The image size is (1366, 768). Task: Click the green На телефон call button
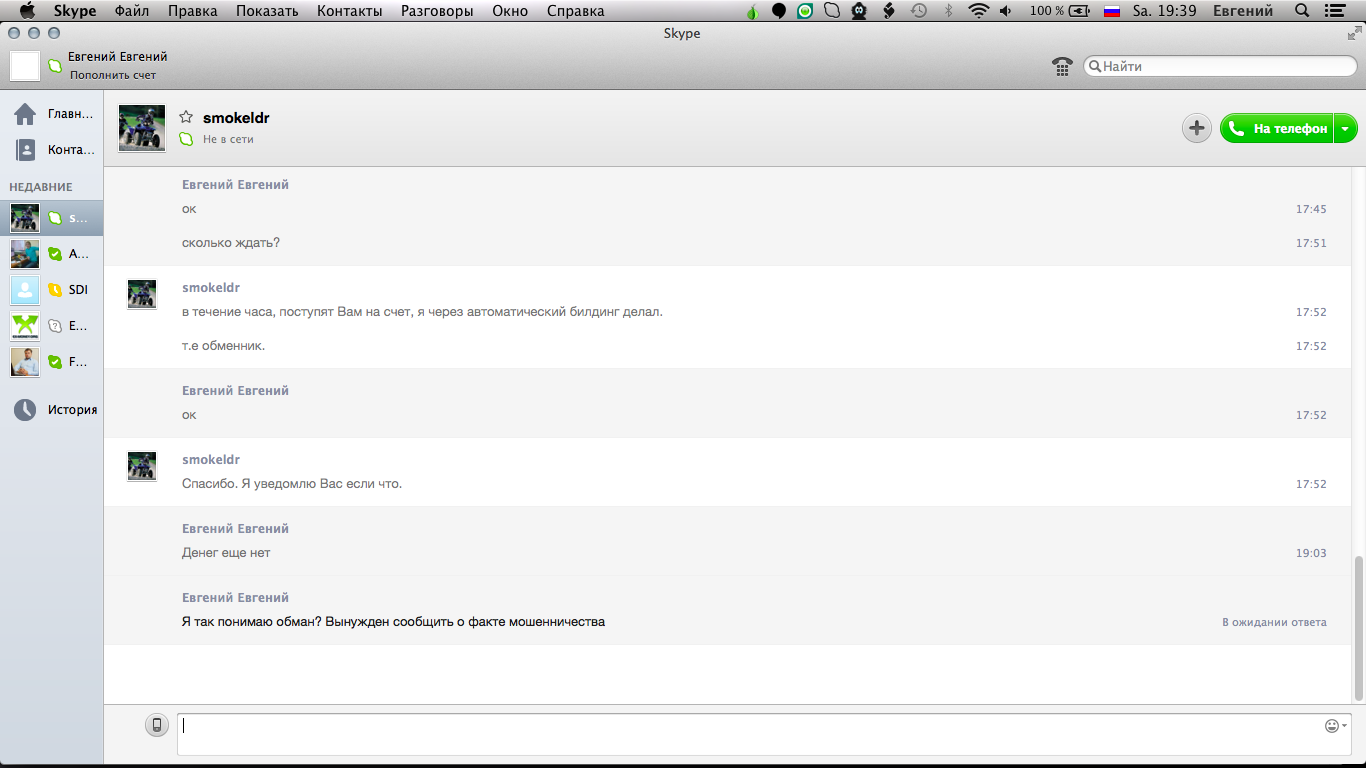[1277, 128]
